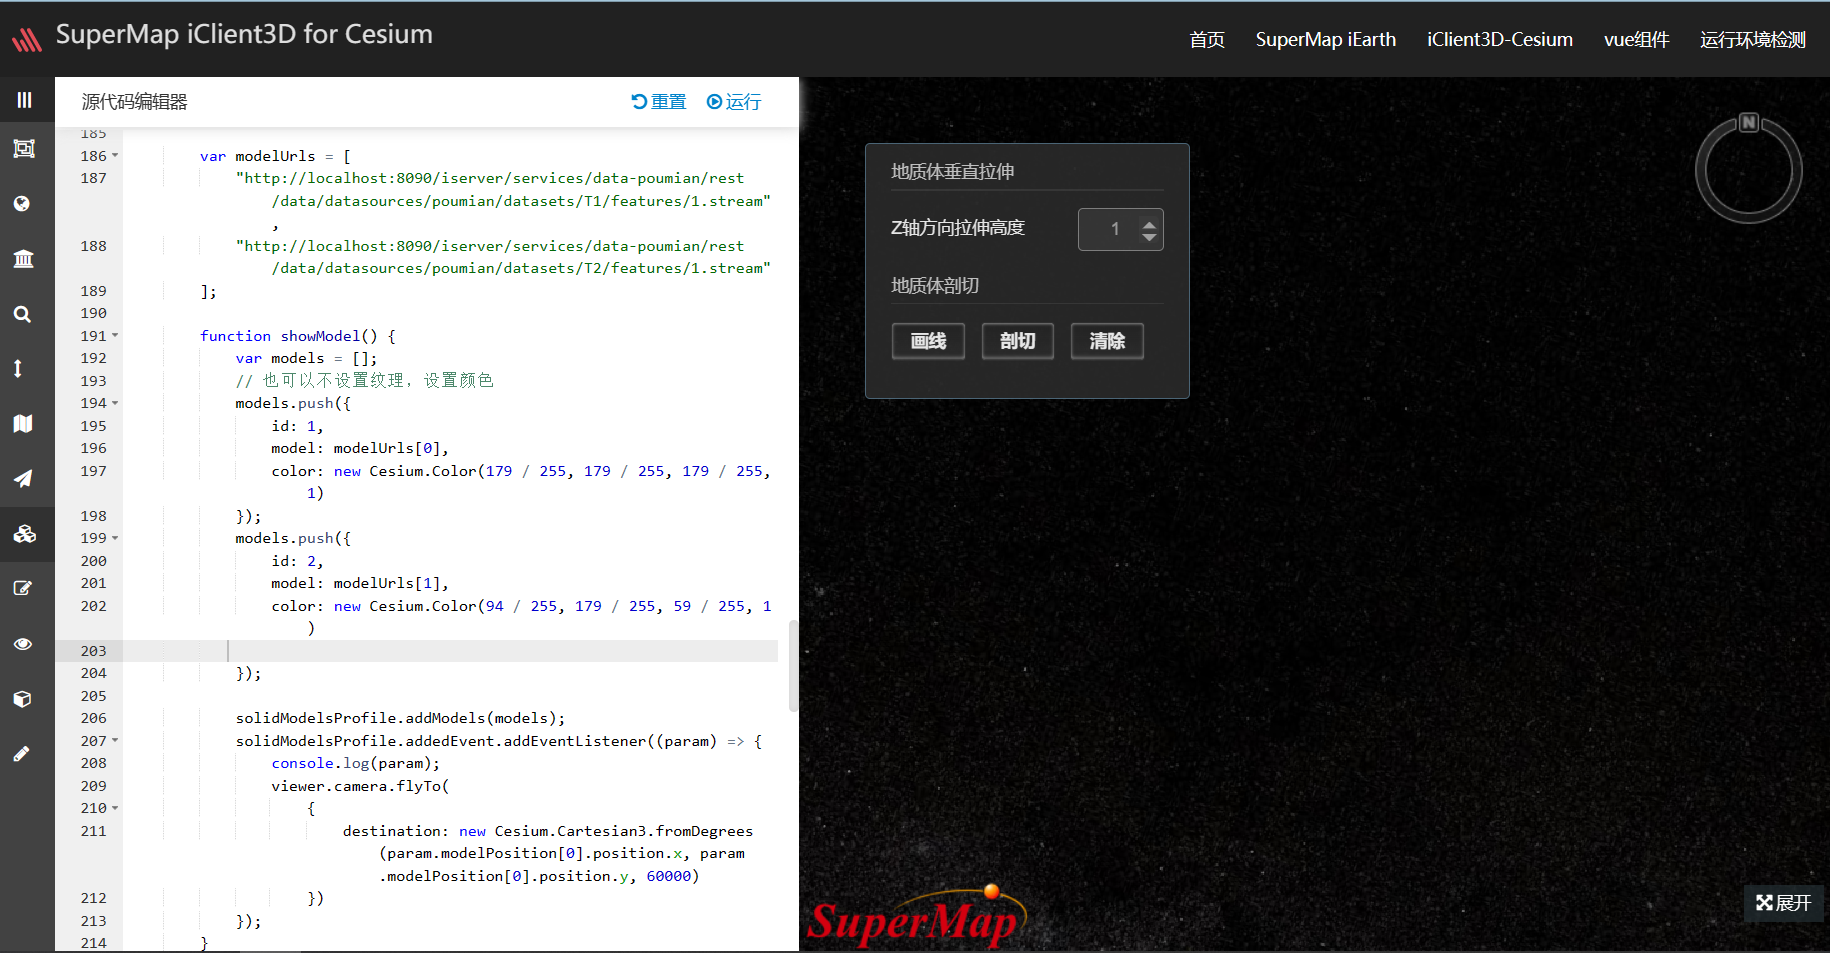1830x953 pixels.
Task: Open the globe category in sidebar
Action: [22, 204]
